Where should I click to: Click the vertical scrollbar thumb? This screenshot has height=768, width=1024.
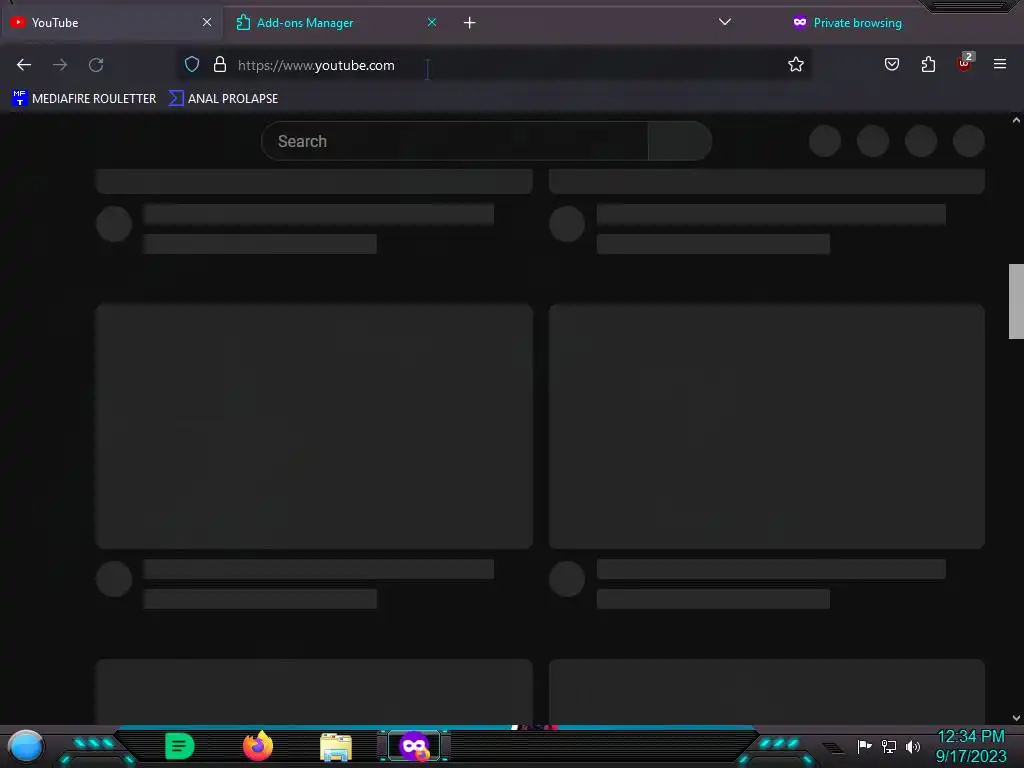click(1016, 301)
